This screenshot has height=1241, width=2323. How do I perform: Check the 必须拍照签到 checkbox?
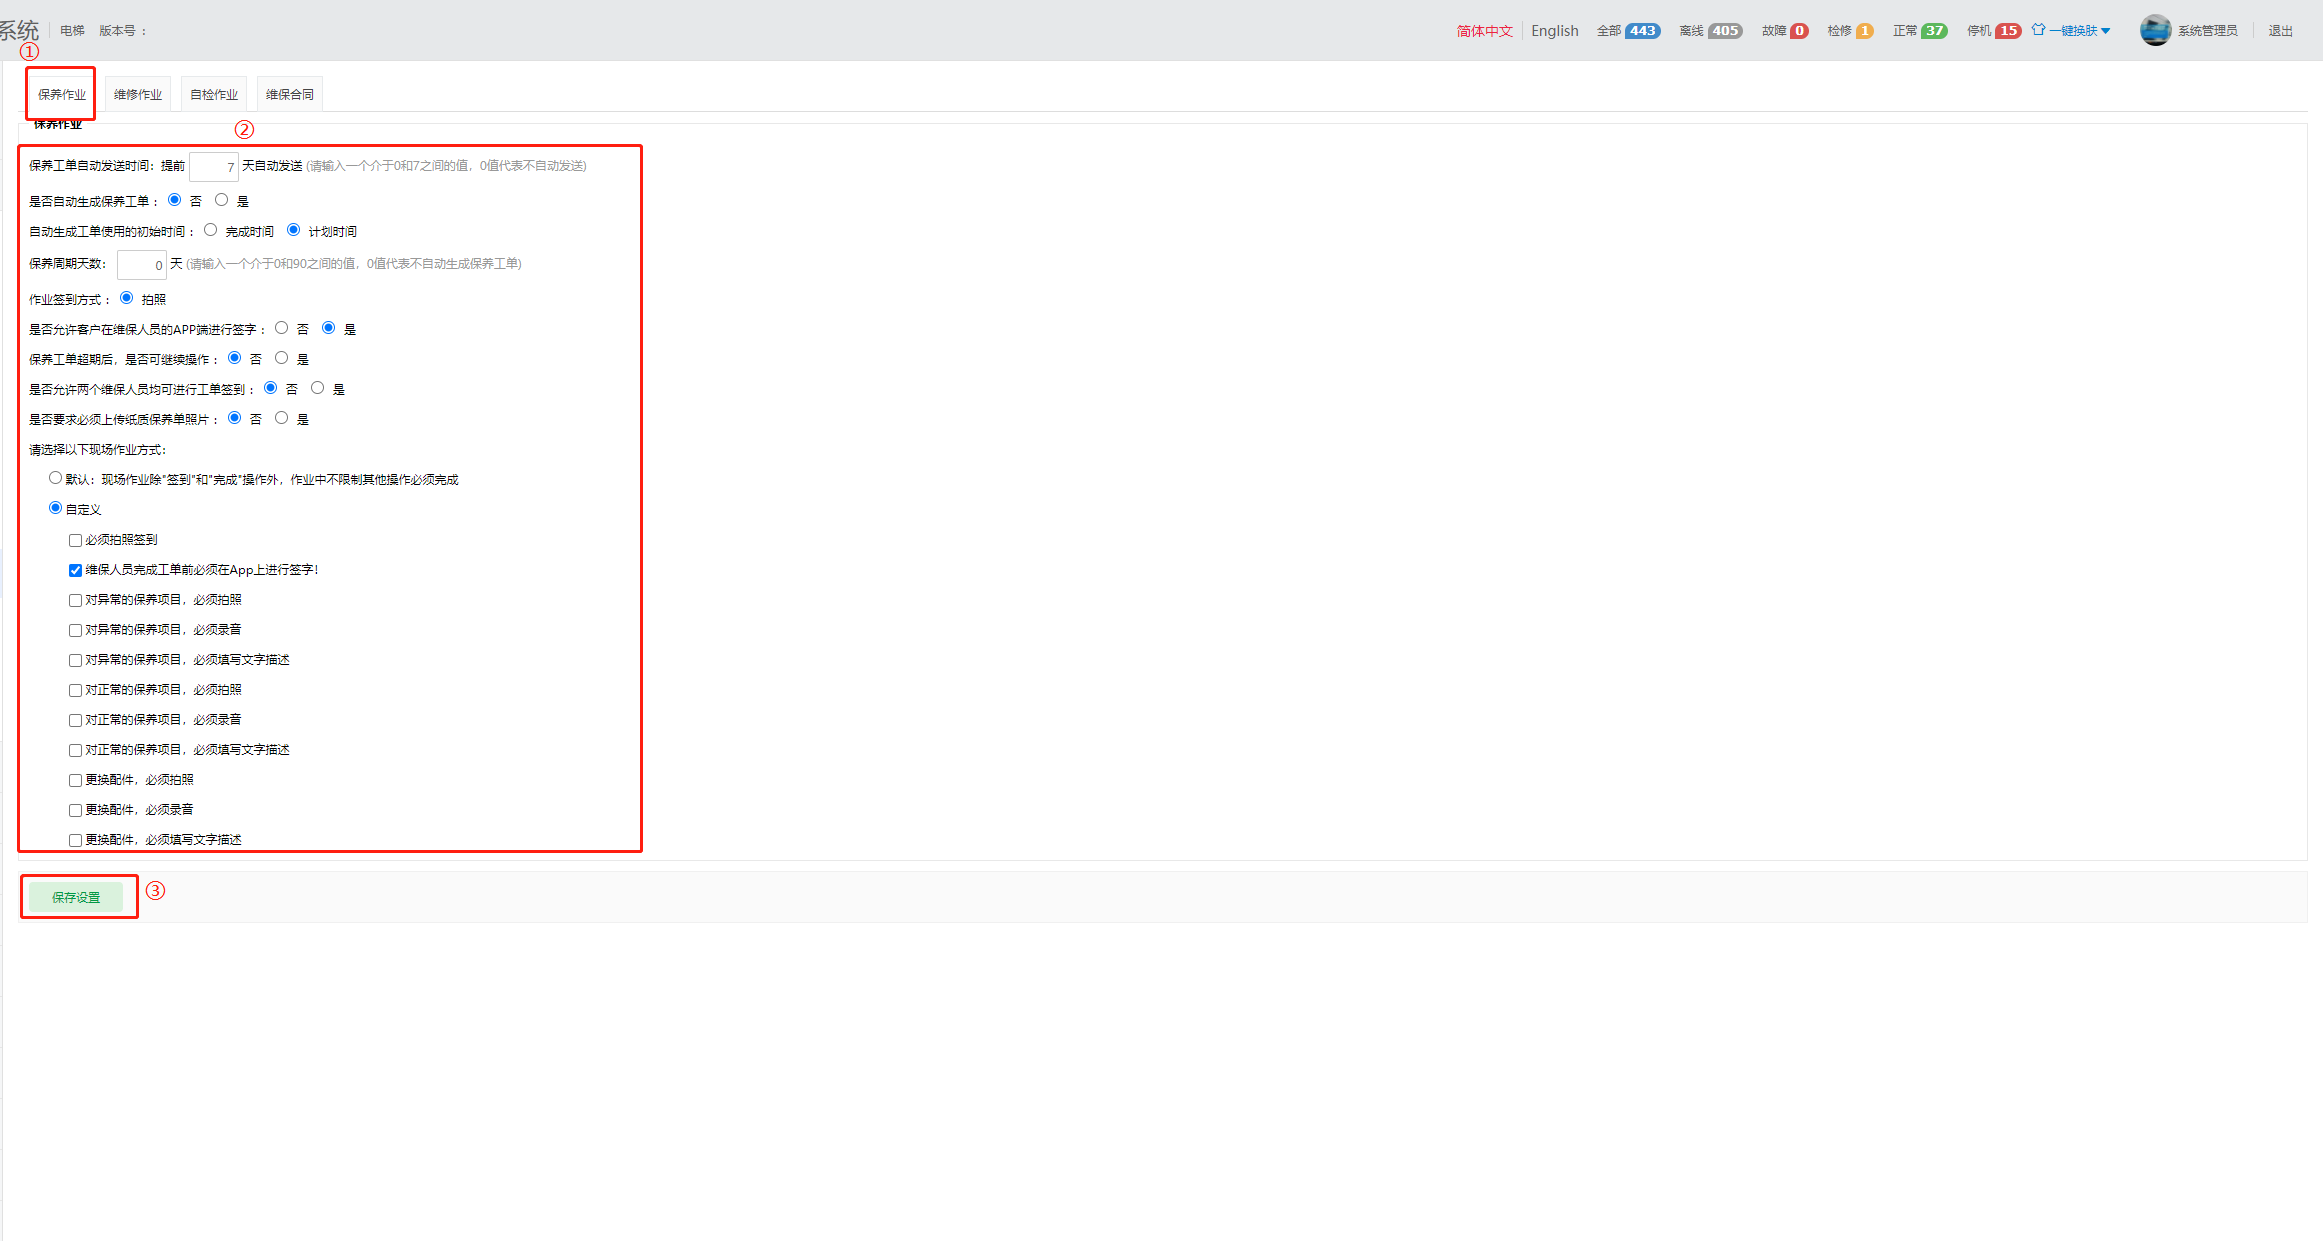pos(75,540)
